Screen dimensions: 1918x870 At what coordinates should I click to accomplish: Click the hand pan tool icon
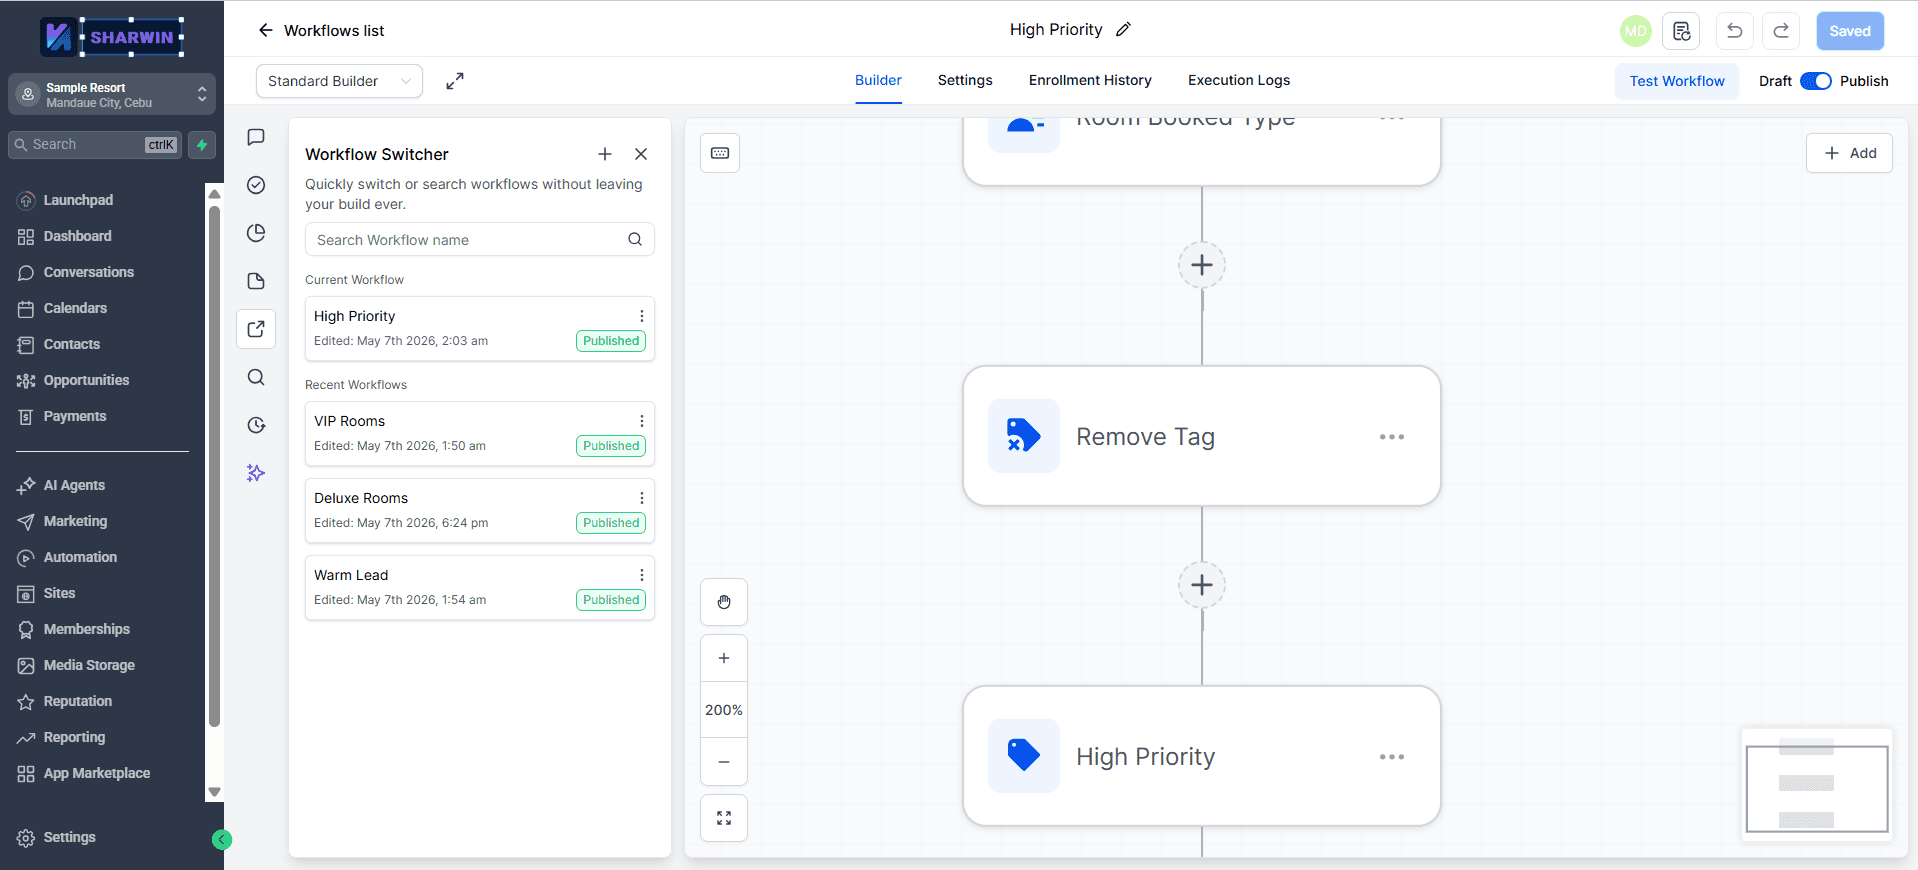724,602
